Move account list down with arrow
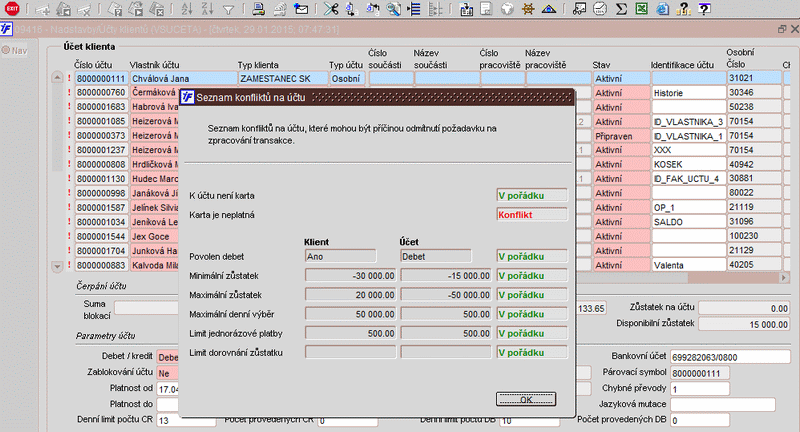 (x=57, y=266)
